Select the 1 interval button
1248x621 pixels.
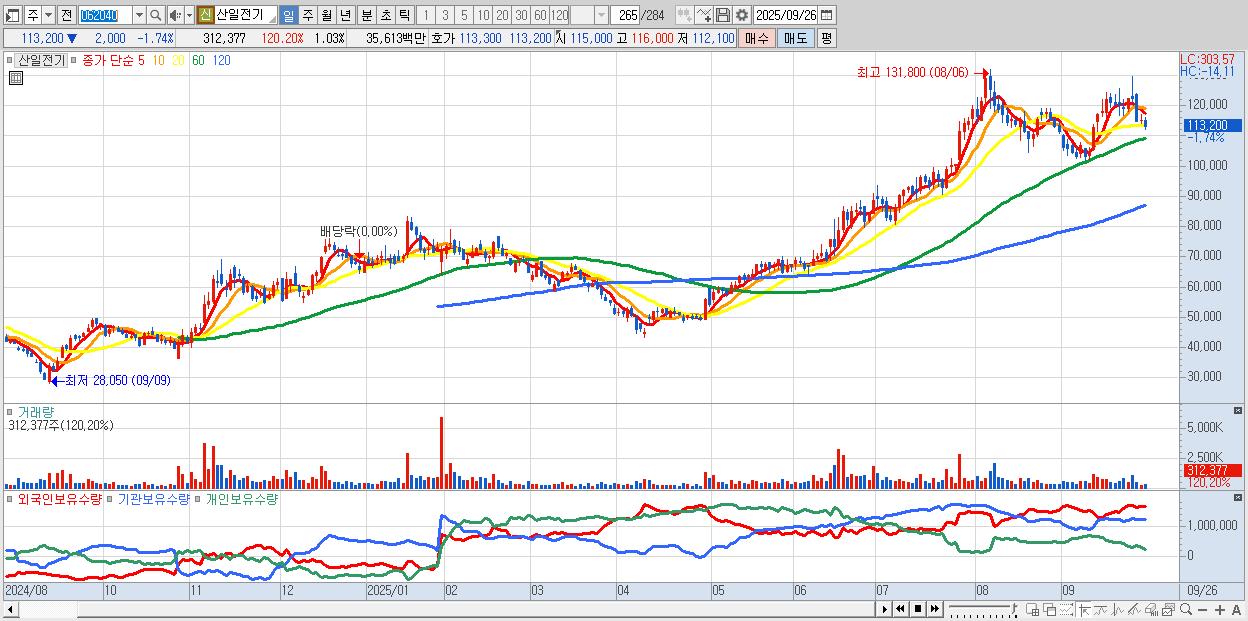pos(426,15)
